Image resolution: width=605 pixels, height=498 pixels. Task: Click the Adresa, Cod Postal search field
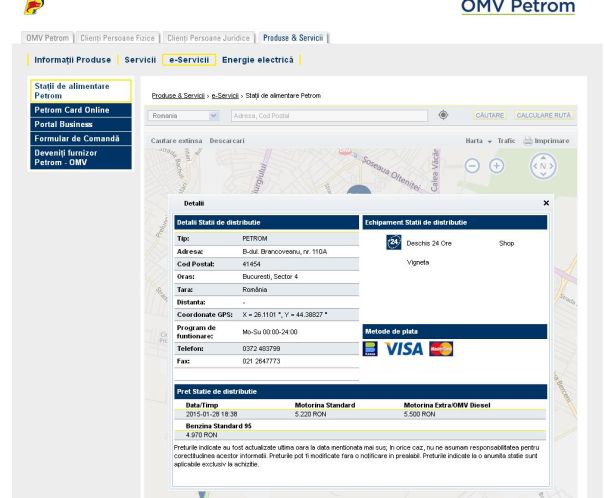(x=330, y=116)
